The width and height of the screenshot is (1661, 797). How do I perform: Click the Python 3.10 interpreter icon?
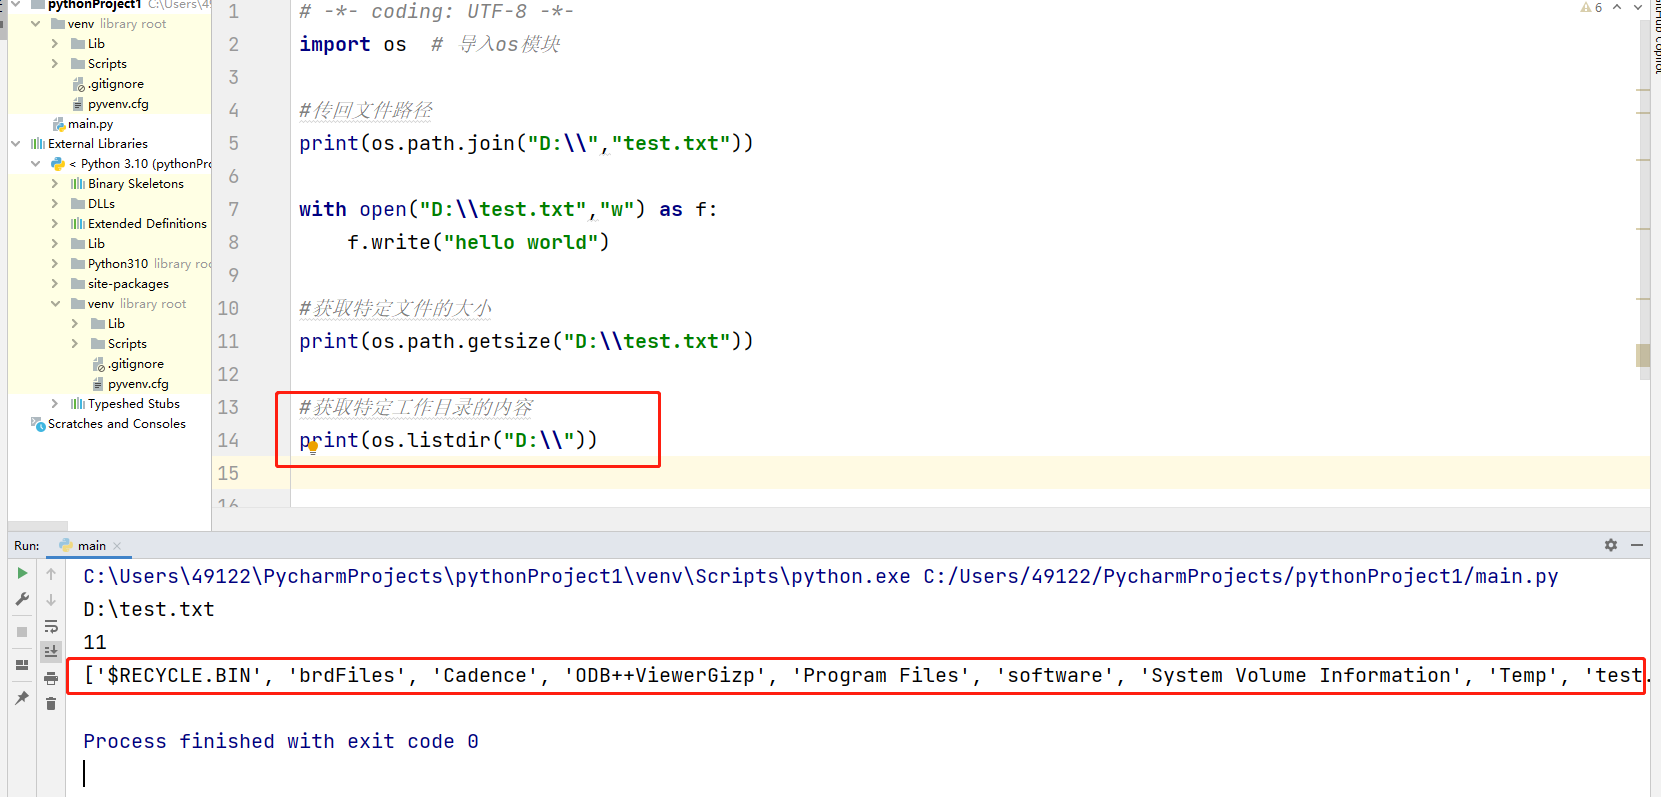(x=58, y=164)
